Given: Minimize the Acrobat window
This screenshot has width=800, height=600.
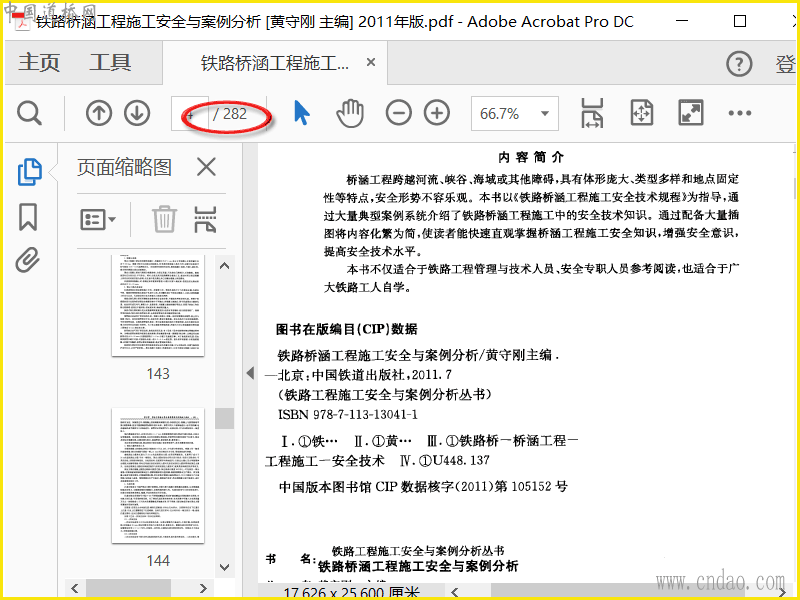Looking at the screenshot, I should tap(682, 21).
